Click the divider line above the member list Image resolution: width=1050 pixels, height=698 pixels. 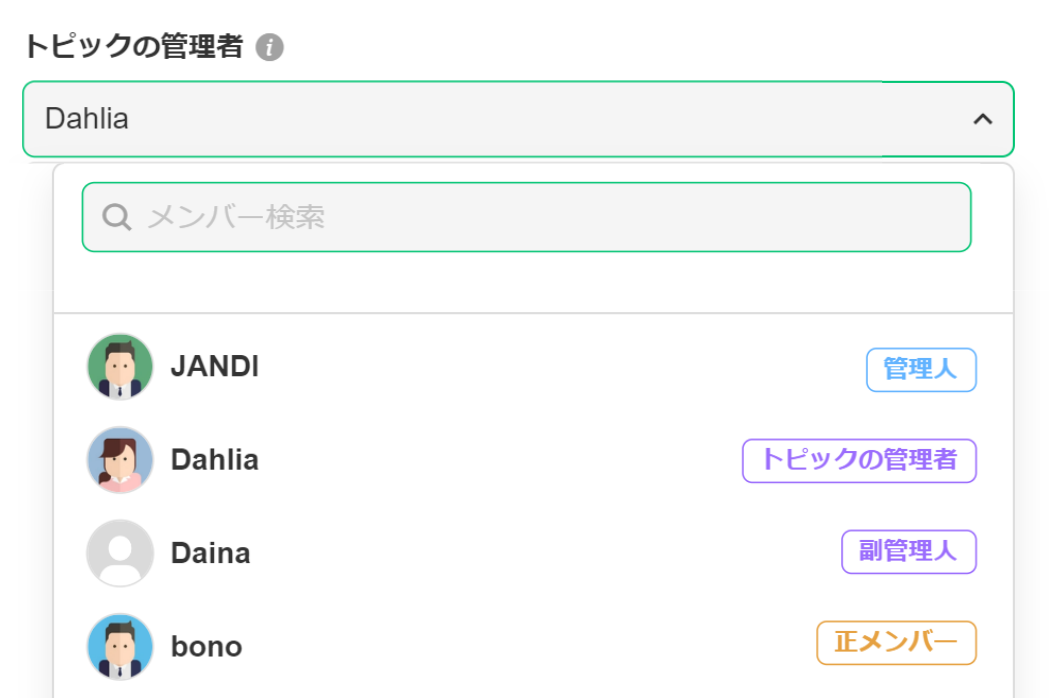pyautogui.click(x=533, y=313)
